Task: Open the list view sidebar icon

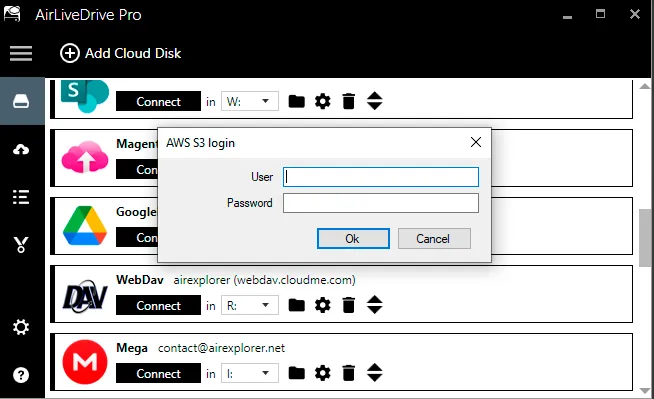Action: click(x=21, y=197)
